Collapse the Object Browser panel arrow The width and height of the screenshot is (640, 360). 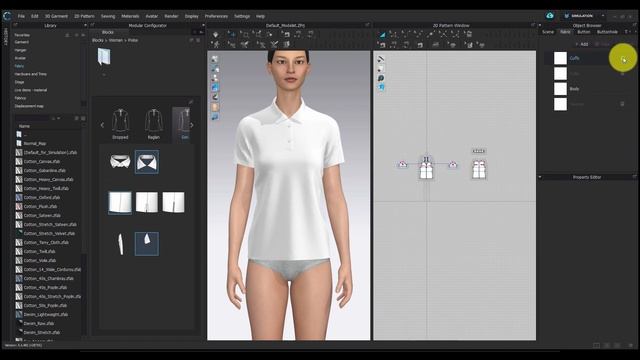[x=540, y=25]
